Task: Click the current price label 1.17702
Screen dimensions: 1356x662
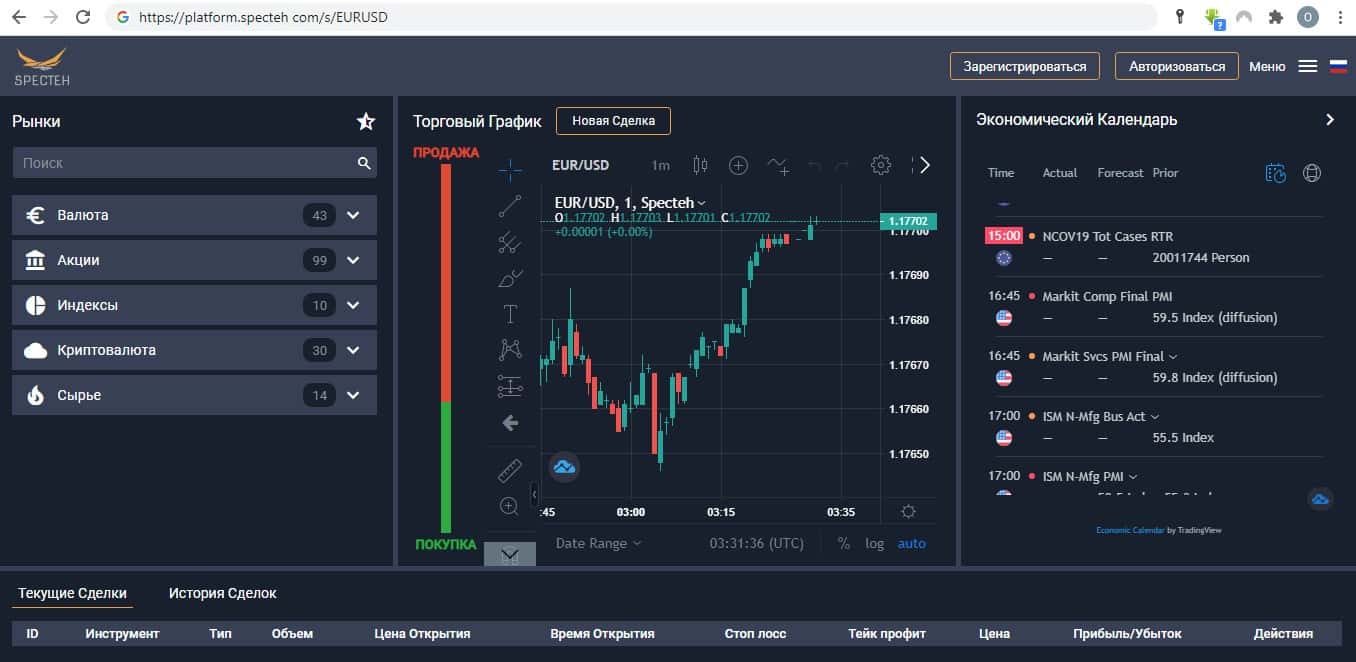Action: [906, 221]
